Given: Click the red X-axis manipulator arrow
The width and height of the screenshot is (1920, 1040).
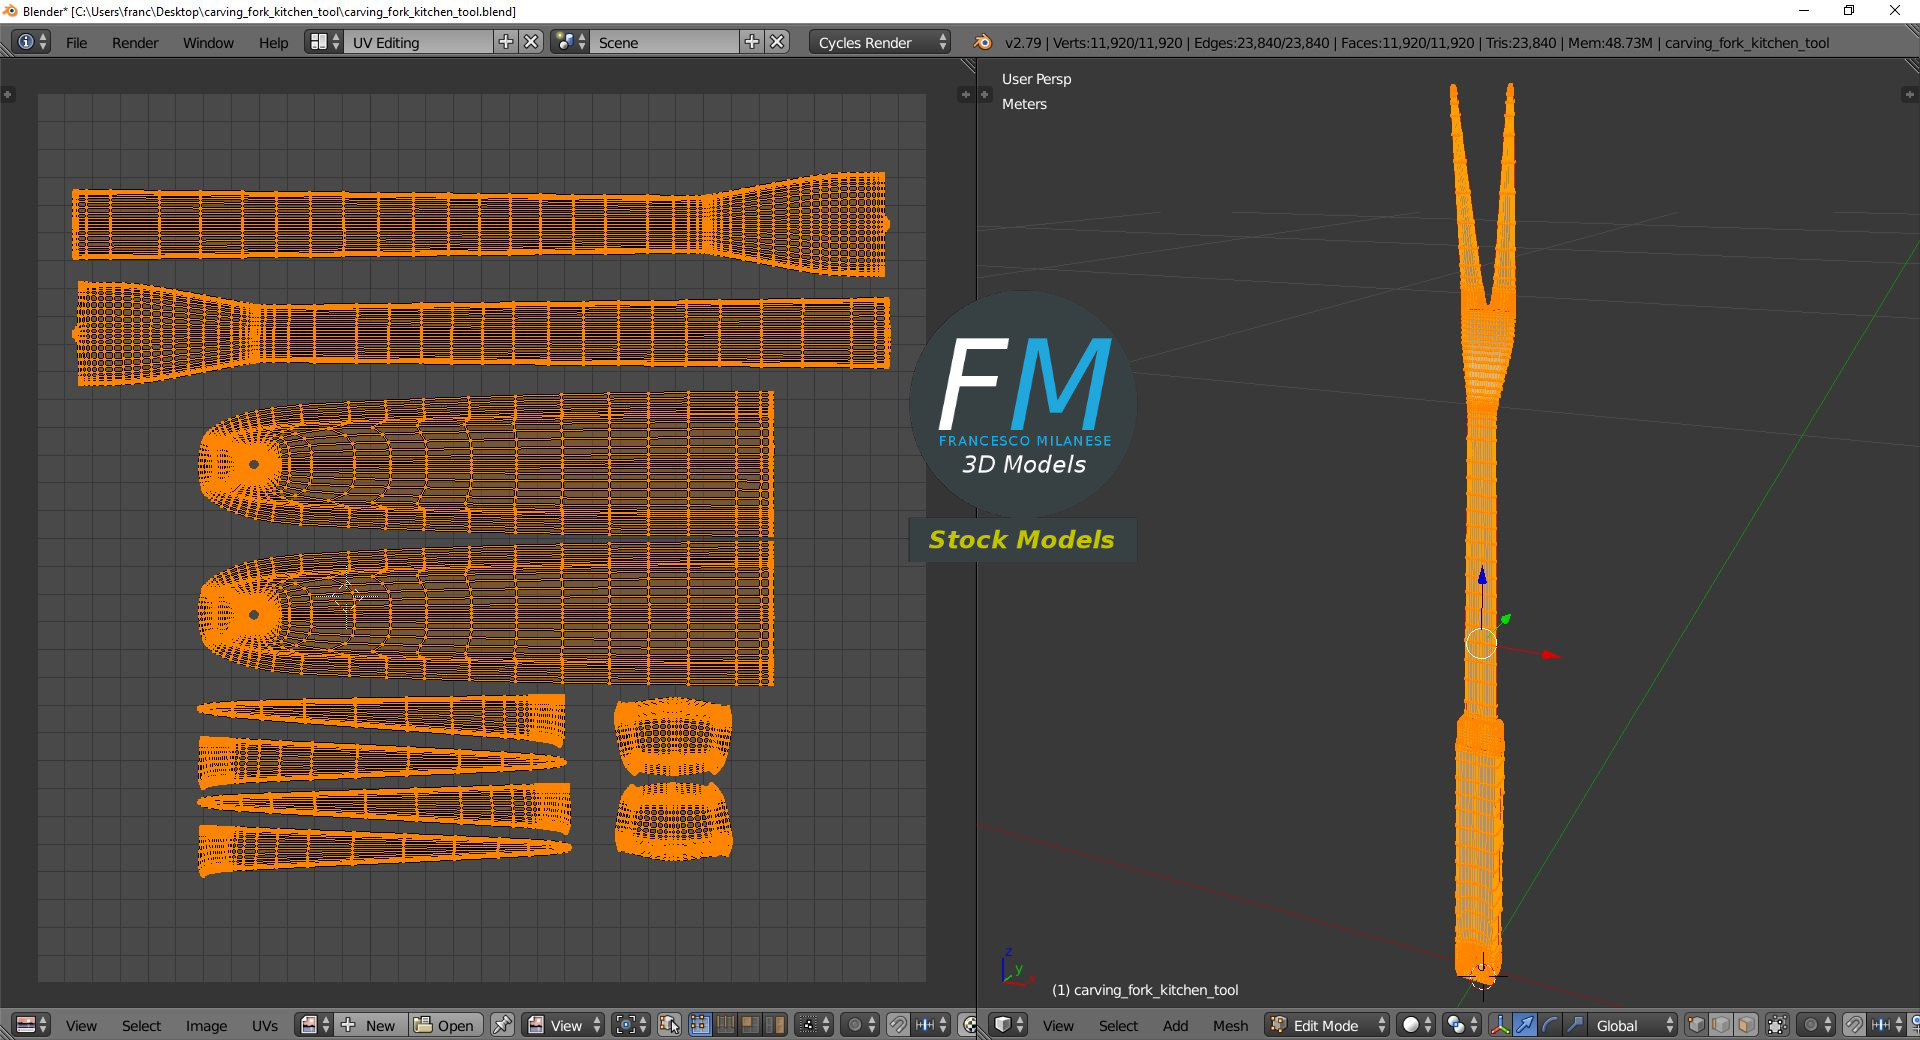Looking at the screenshot, I should coord(1551,655).
